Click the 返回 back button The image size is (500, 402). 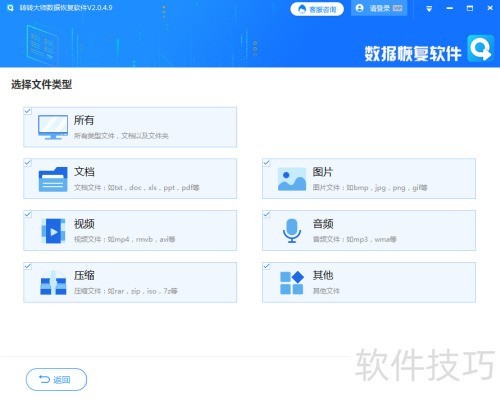coord(56,379)
